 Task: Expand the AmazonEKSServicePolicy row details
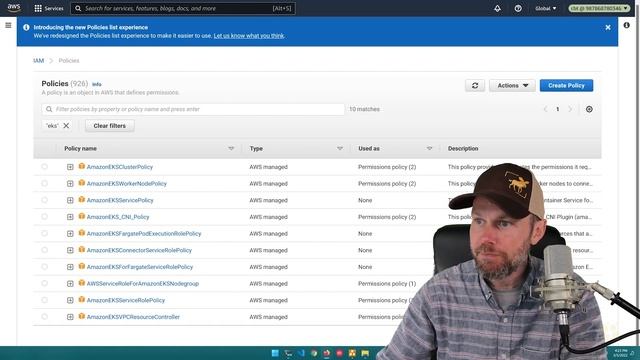(70, 200)
